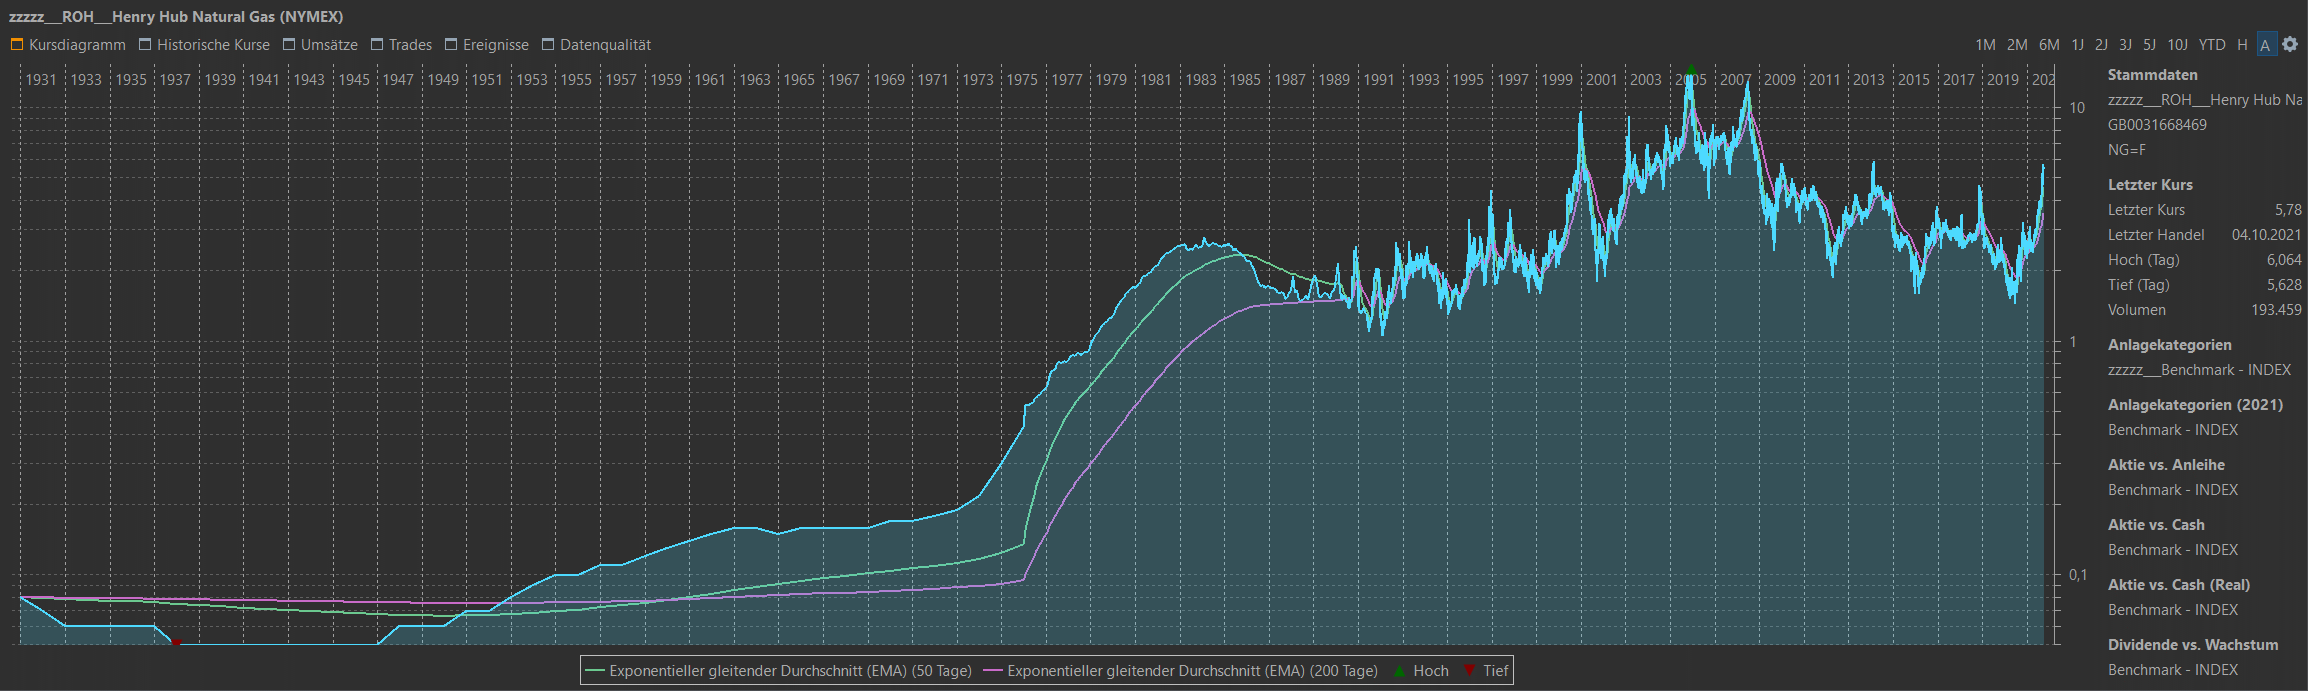Click the Hoch (Tag) value 6,064
This screenshot has height=691, width=2308.
click(x=2284, y=260)
